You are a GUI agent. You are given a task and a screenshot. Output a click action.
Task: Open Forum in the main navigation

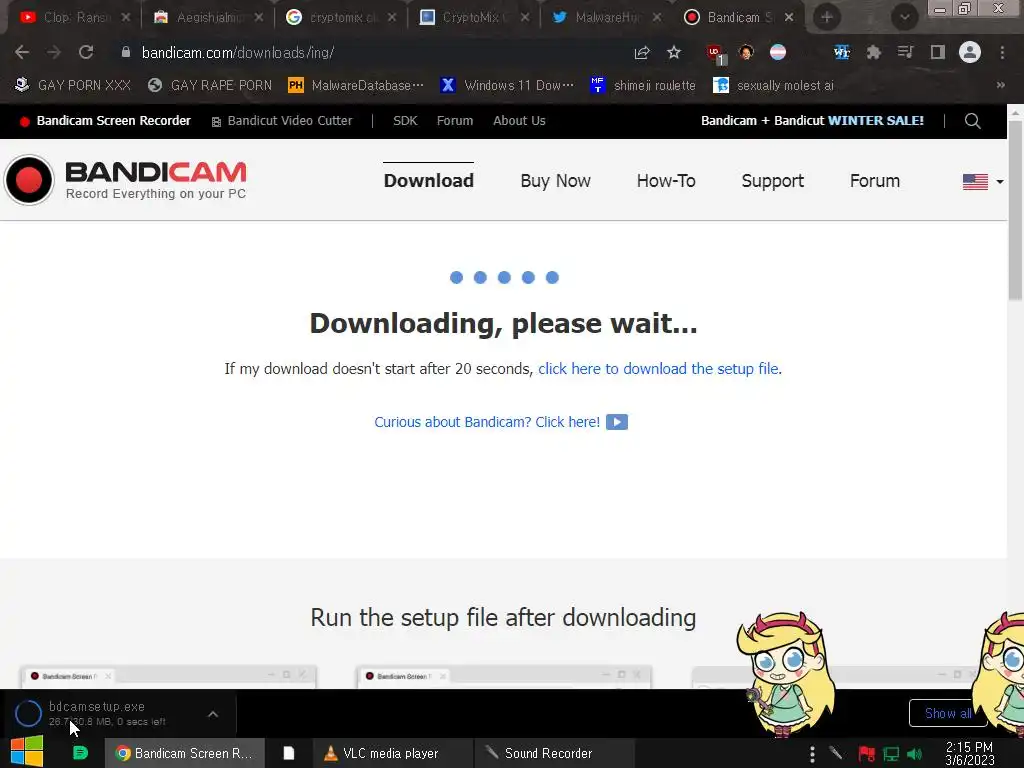[874, 181]
